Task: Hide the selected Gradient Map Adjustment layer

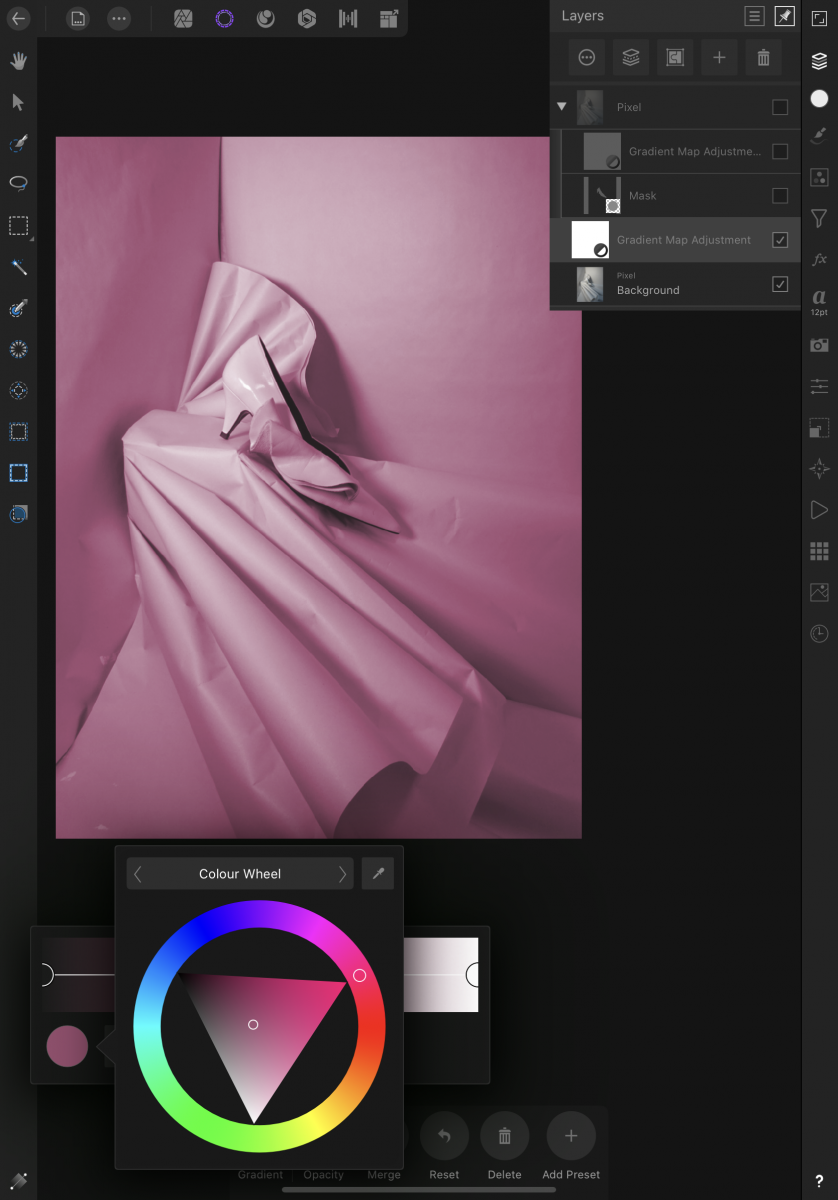Action: tap(780, 240)
